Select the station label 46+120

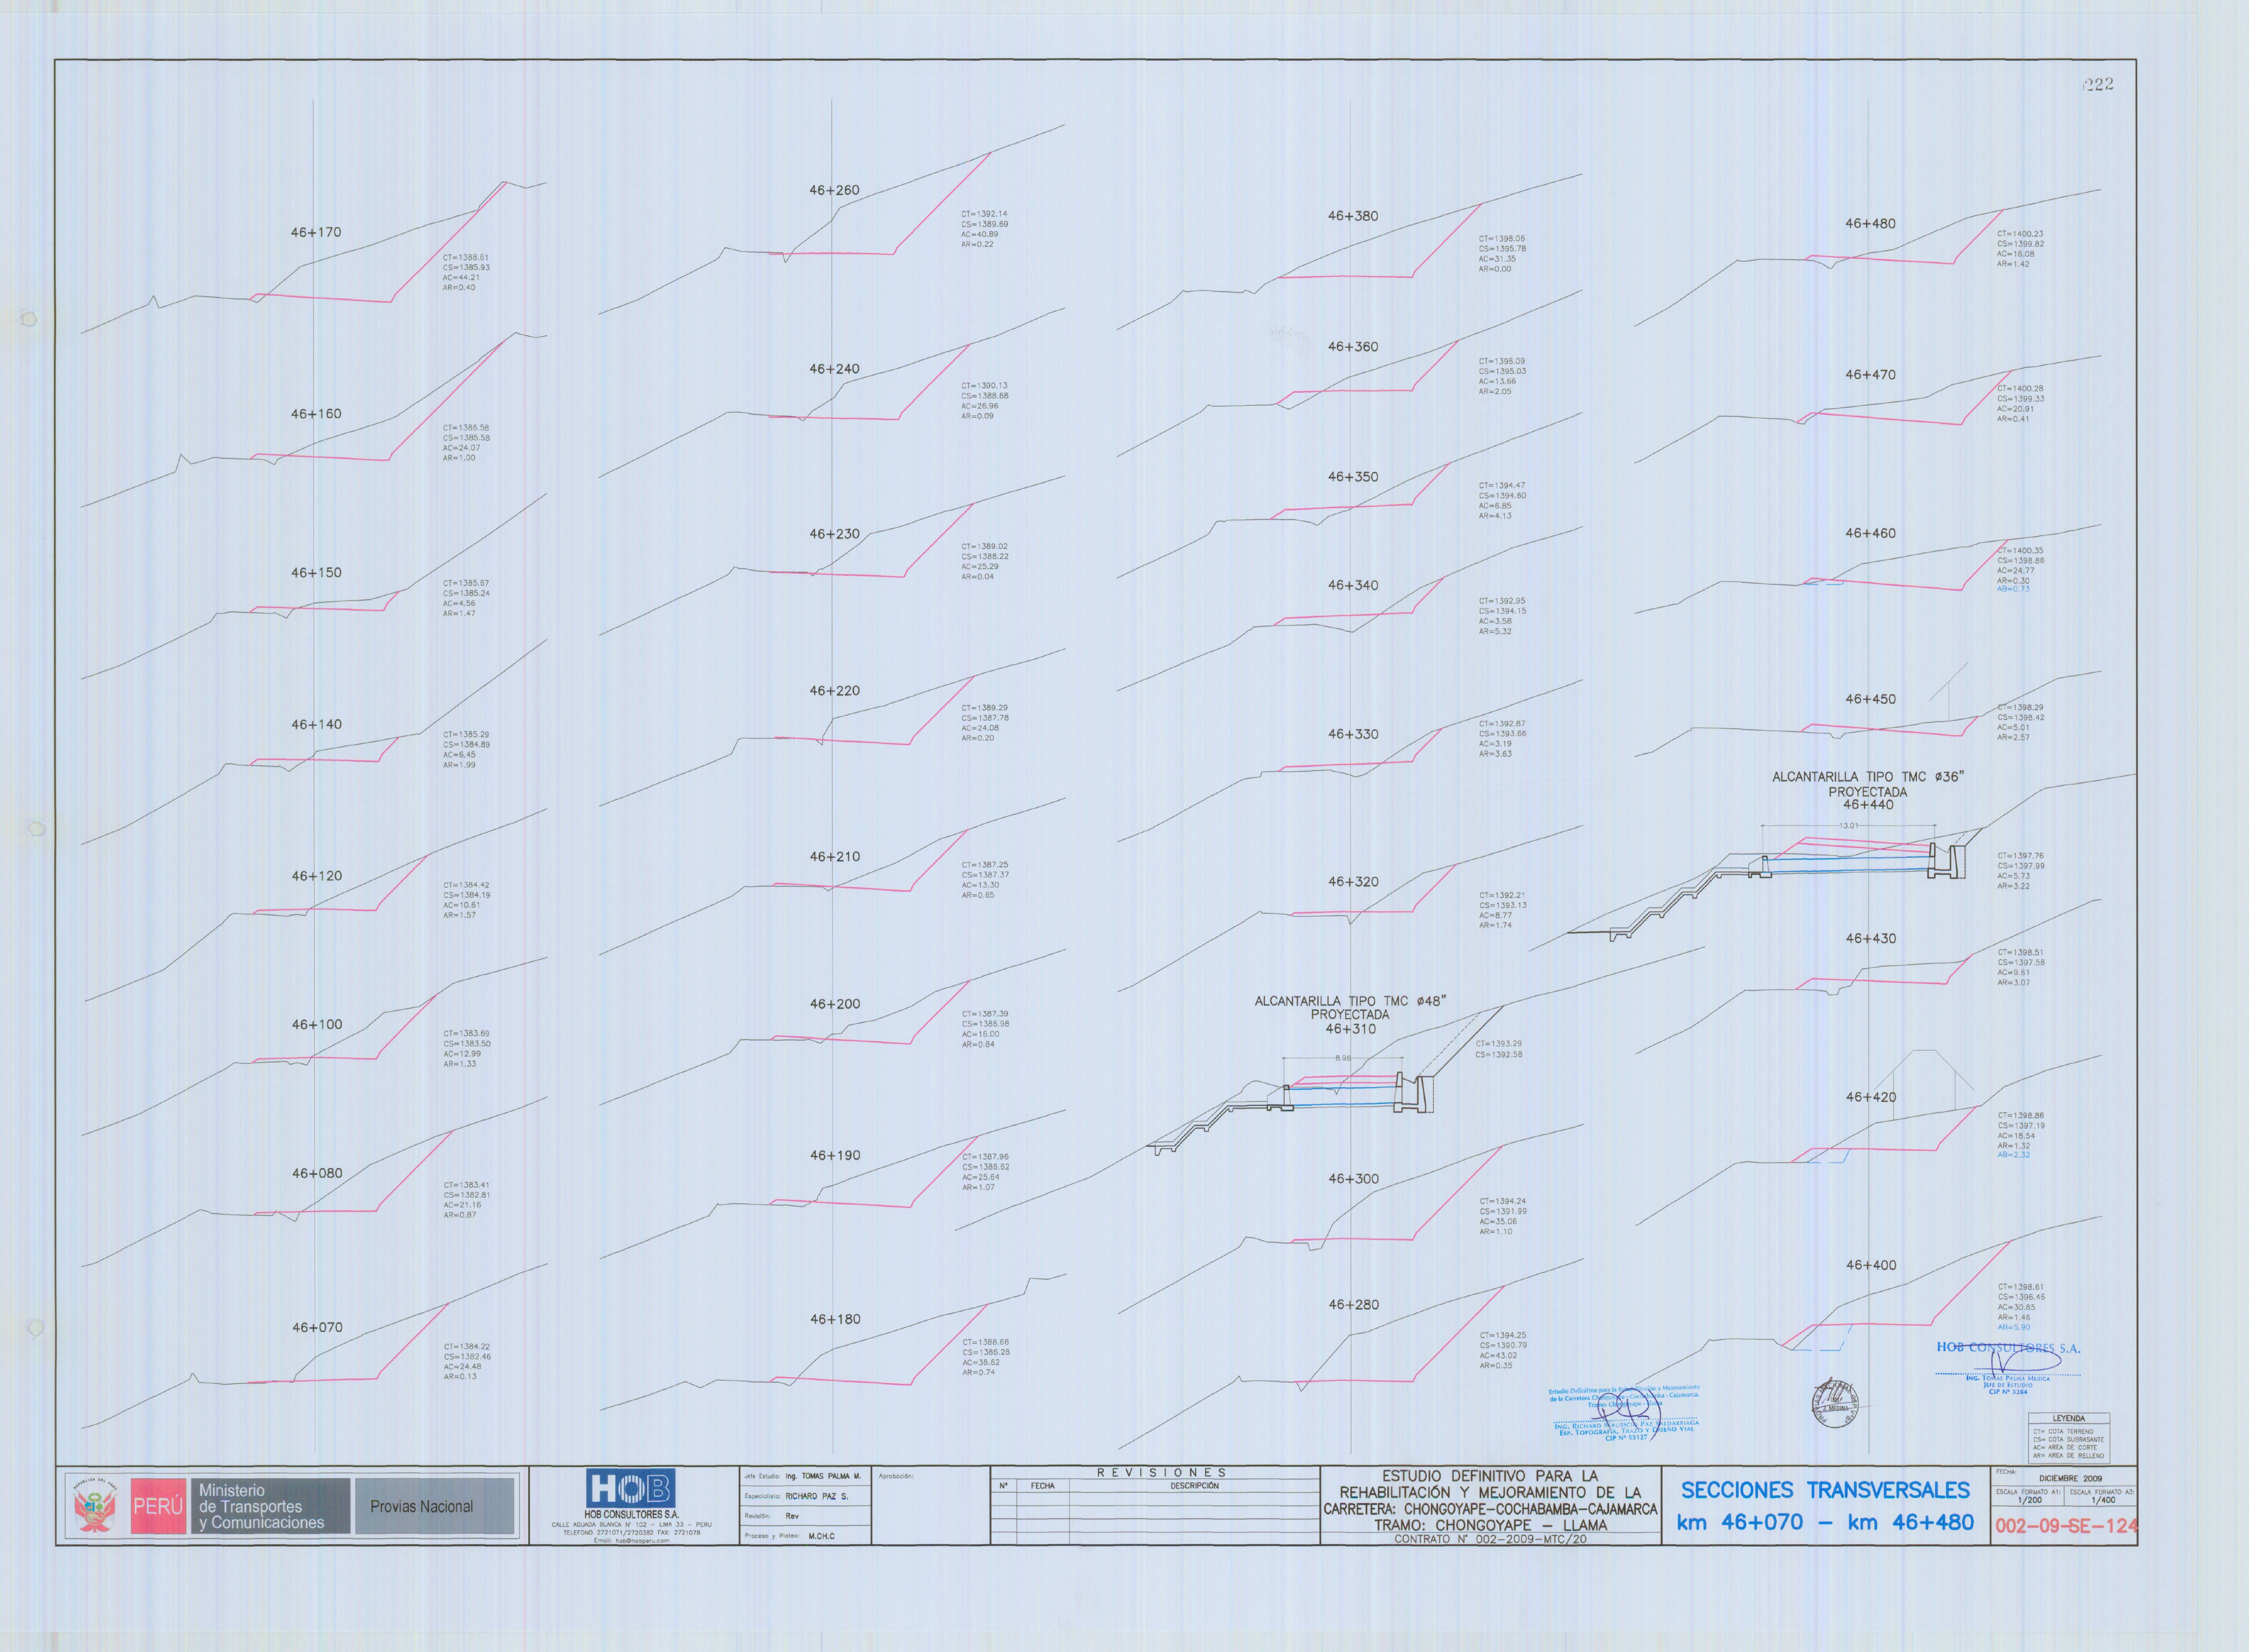pyautogui.click(x=316, y=875)
